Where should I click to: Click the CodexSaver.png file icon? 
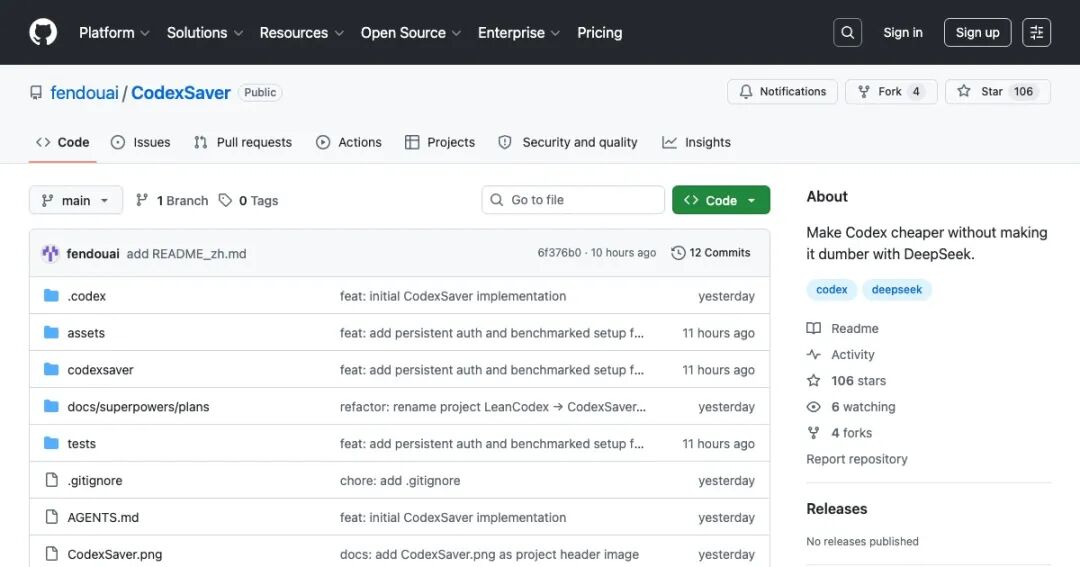(52, 554)
